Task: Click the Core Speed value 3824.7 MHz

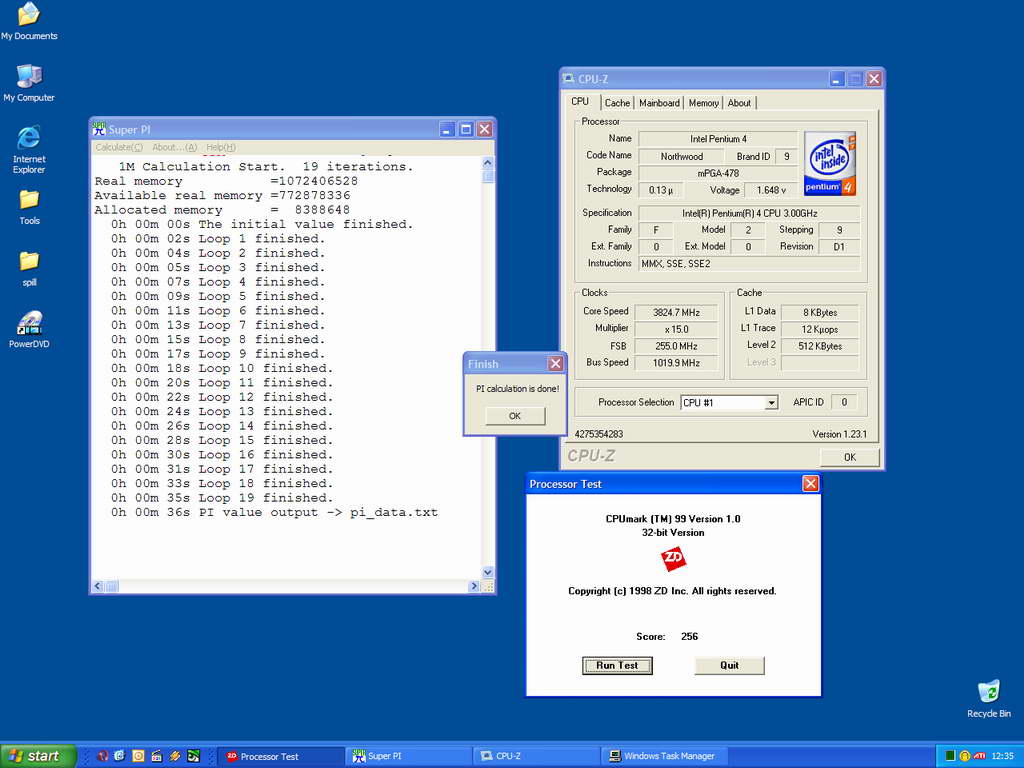Action: pos(676,312)
